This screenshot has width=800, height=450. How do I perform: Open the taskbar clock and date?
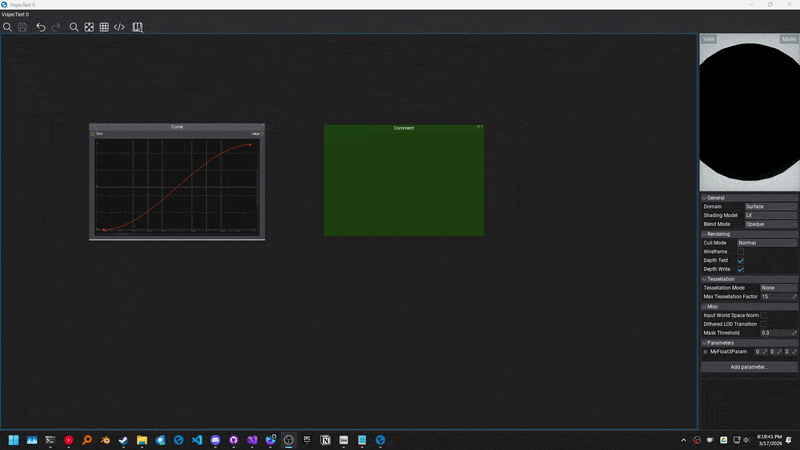tap(769, 440)
